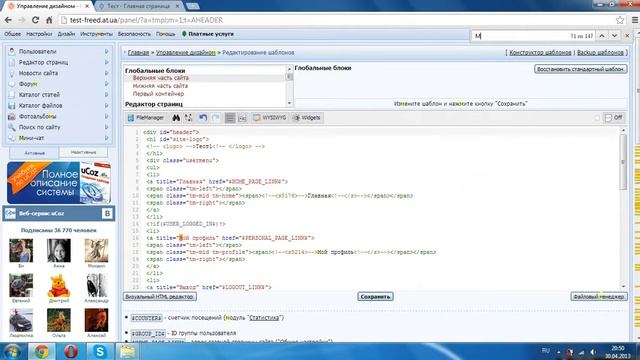Image resolution: width=640 pixels, height=360 pixels.
Task: Click the Поиск по сайту magnifier icon
Action: click(x=11, y=127)
